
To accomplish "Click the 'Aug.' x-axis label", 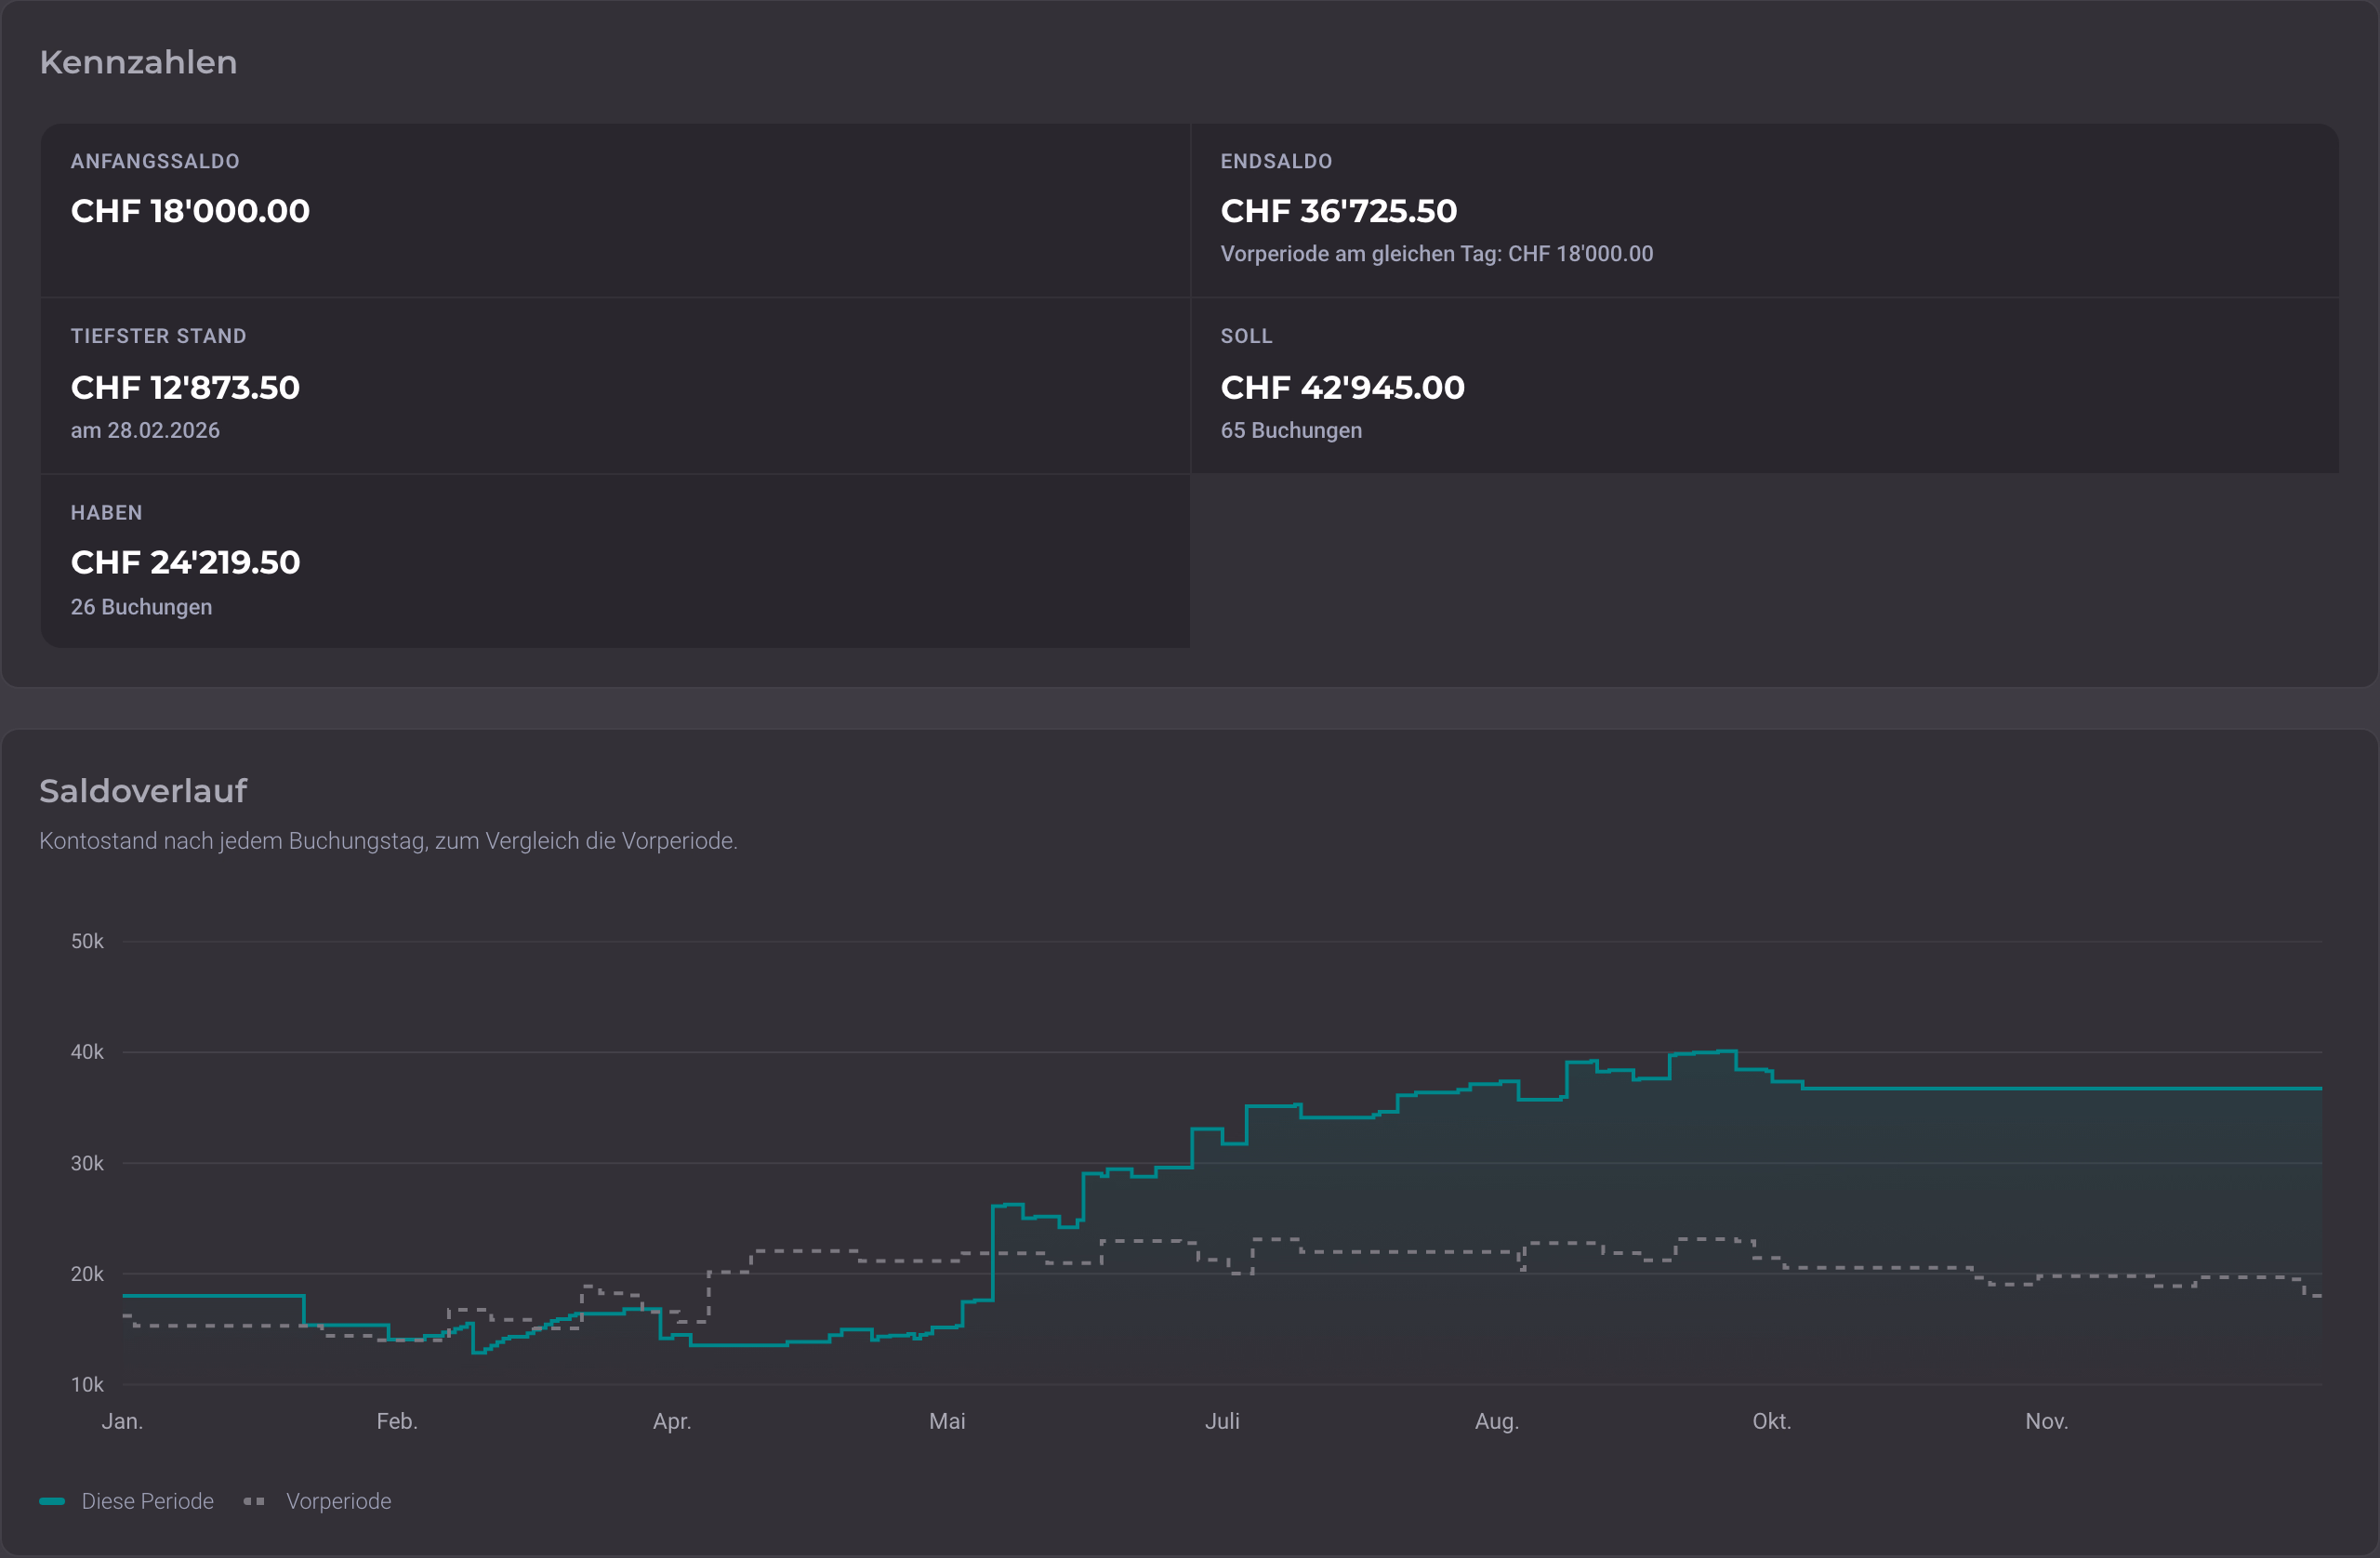I will click(x=1497, y=1421).
